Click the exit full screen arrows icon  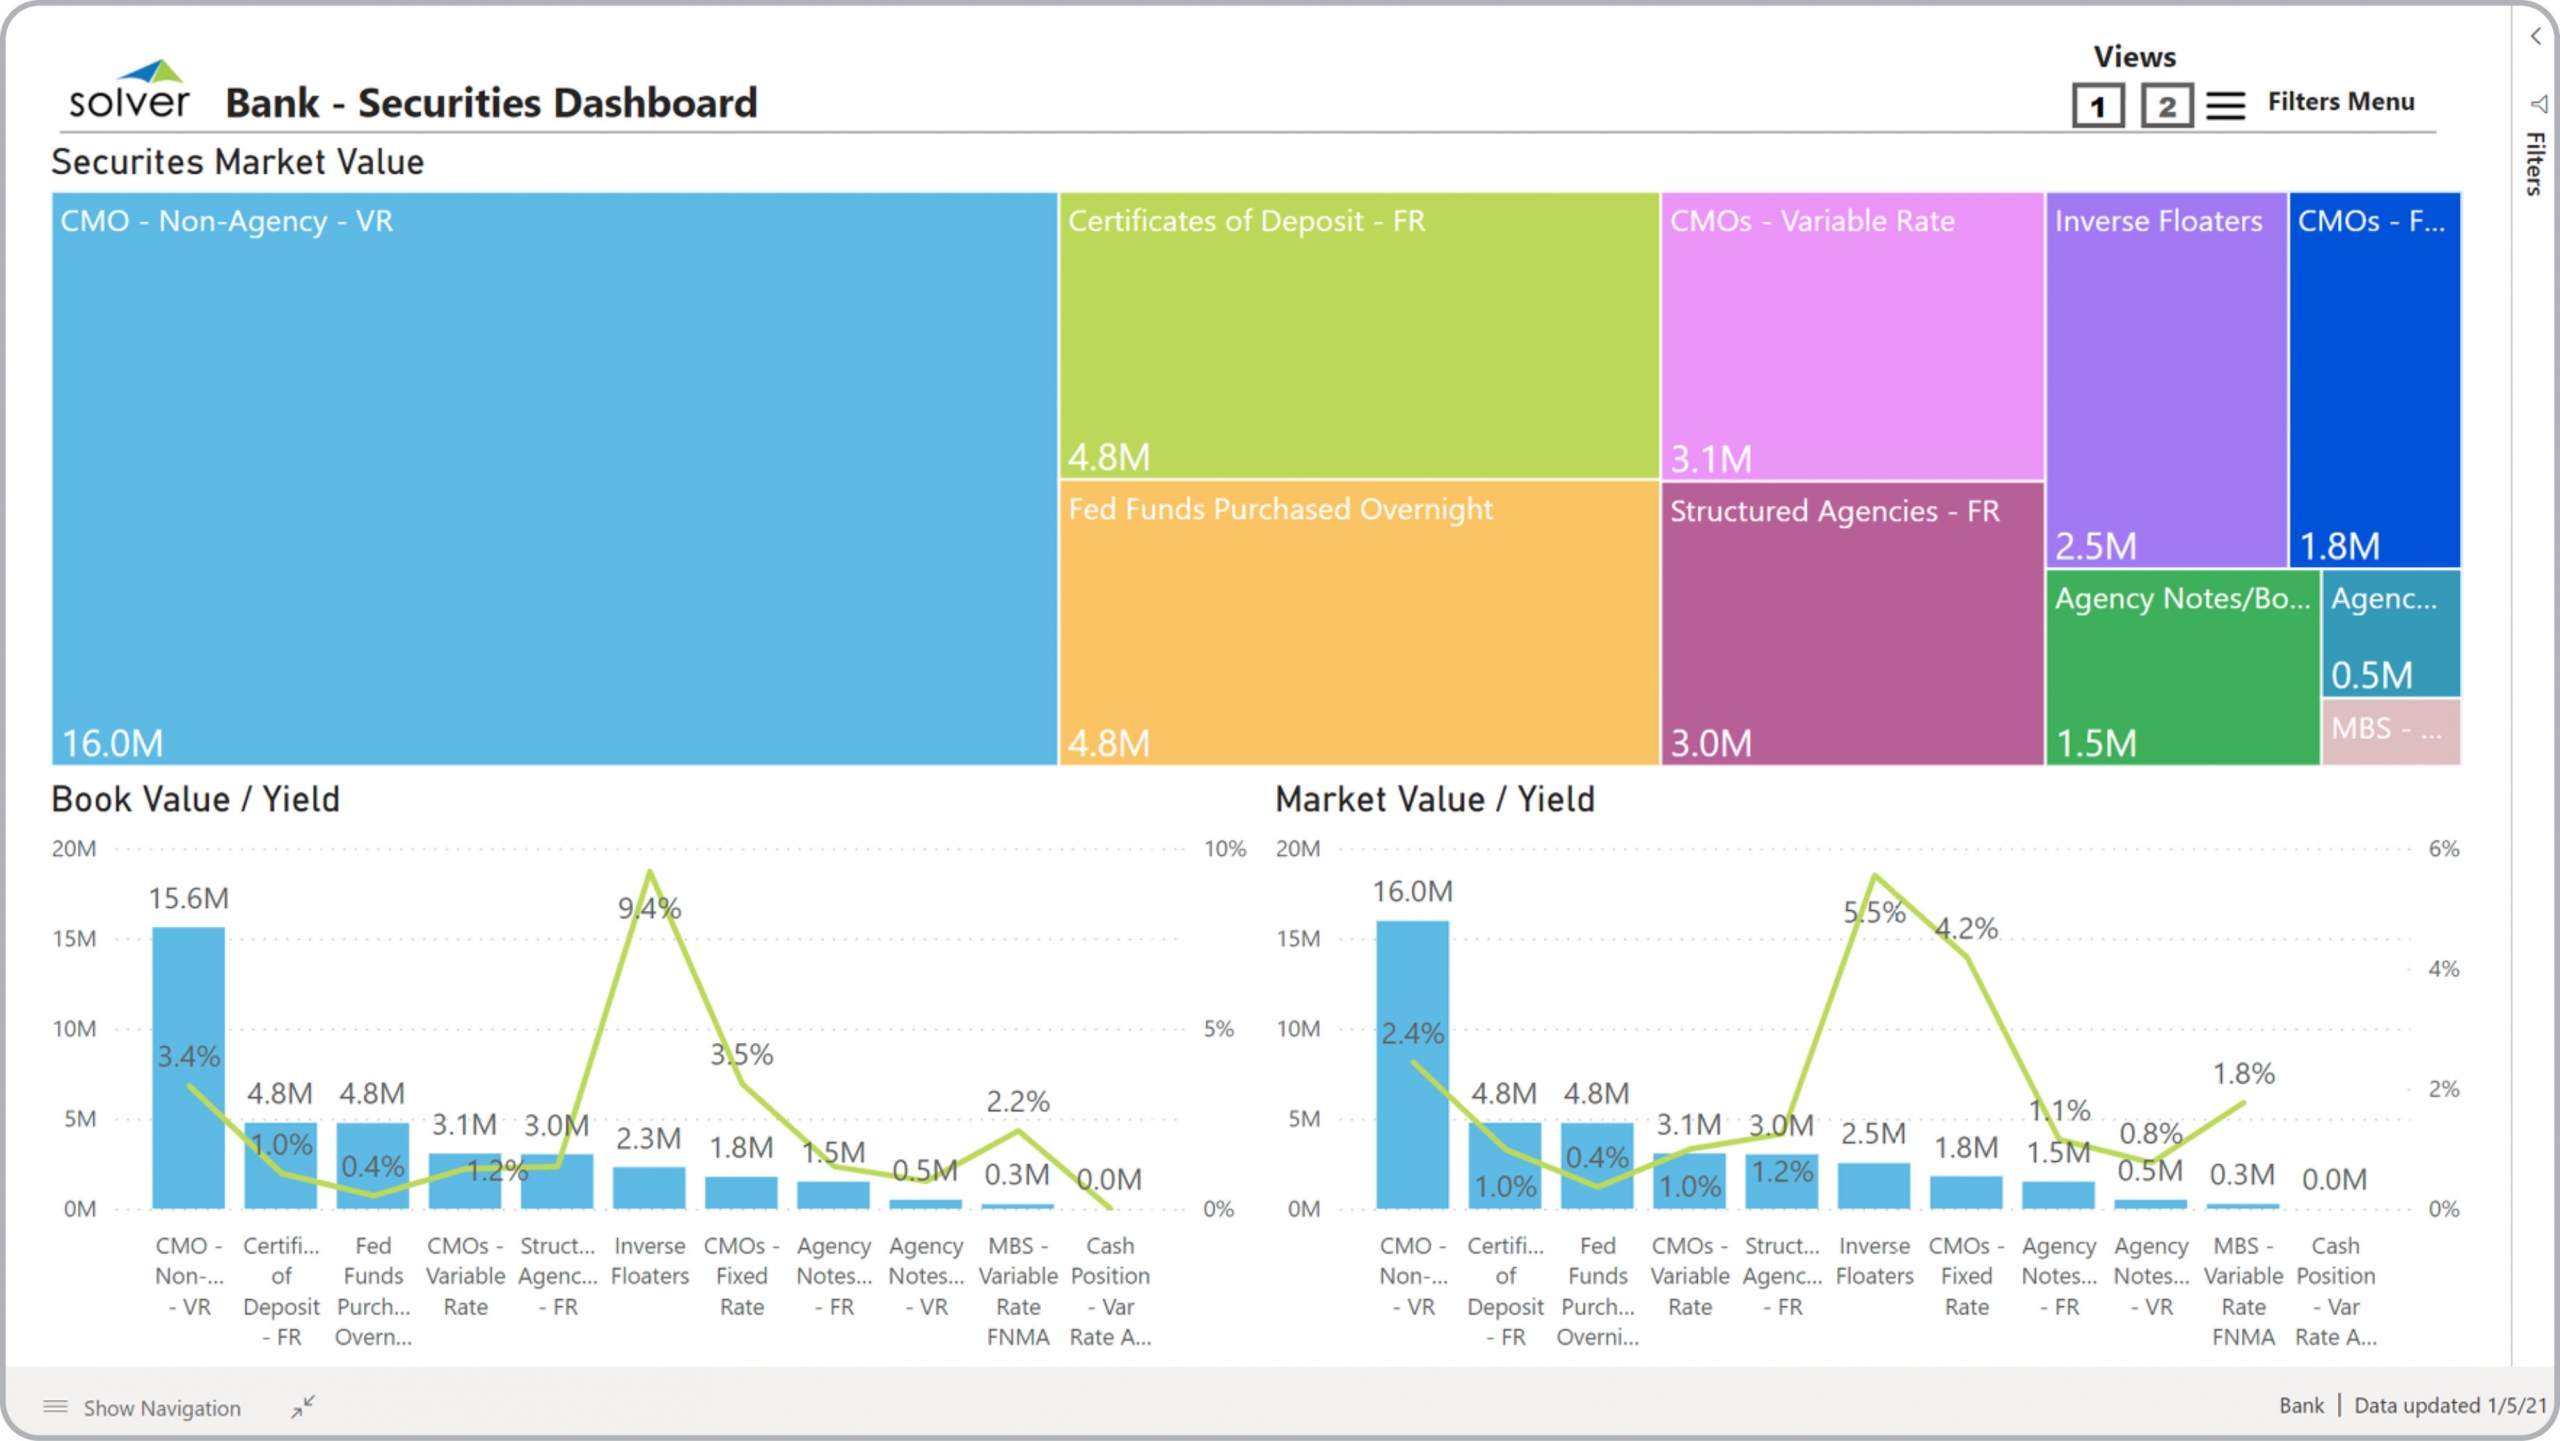pos(303,1407)
